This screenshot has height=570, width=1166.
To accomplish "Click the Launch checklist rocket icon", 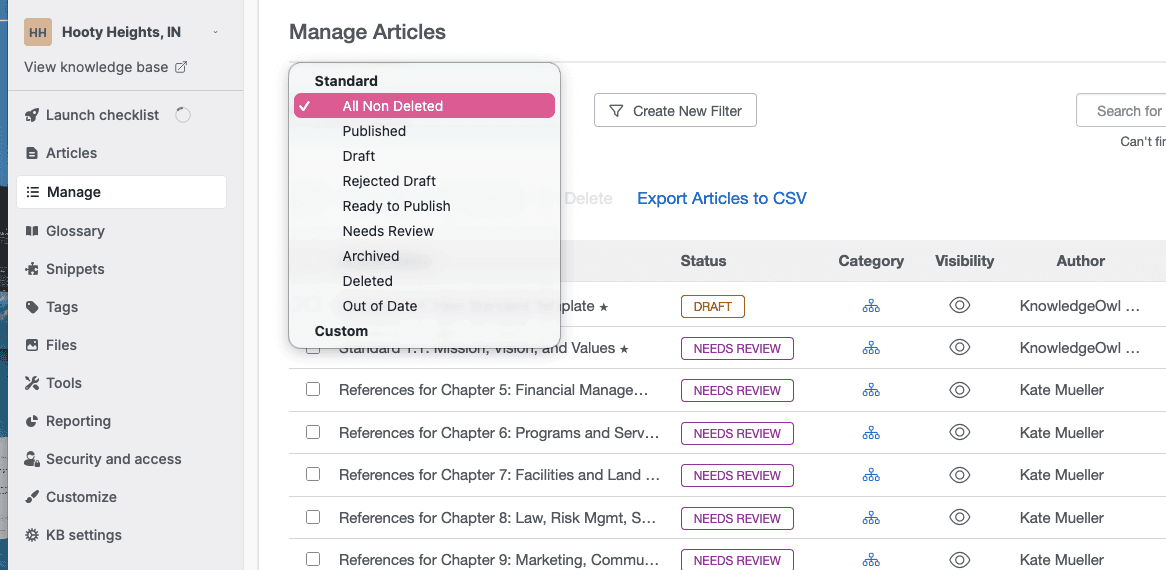I will (32, 115).
